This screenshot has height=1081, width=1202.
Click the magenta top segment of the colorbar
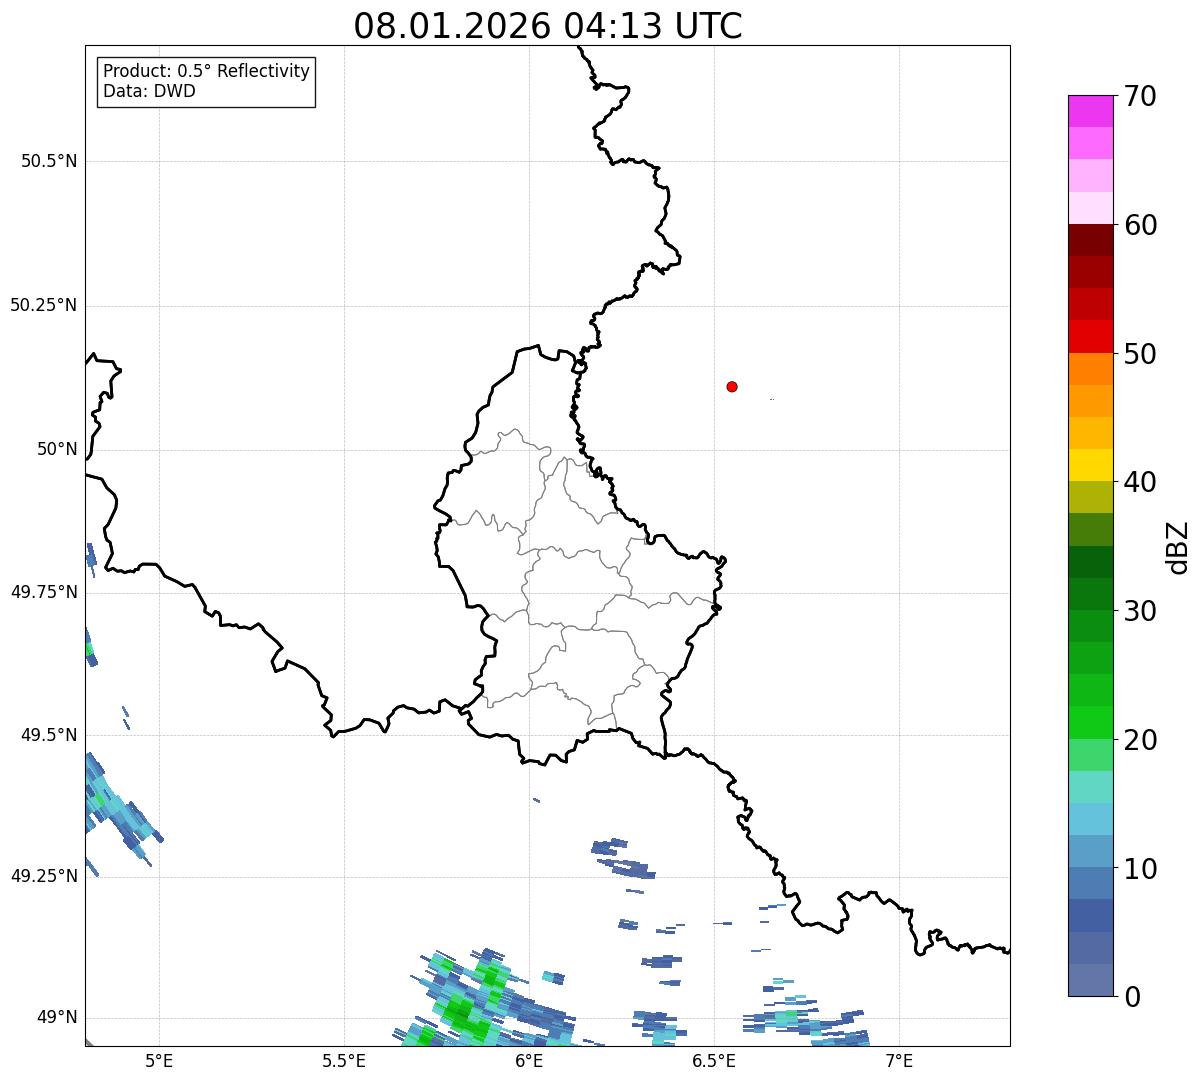(1090, 111)
